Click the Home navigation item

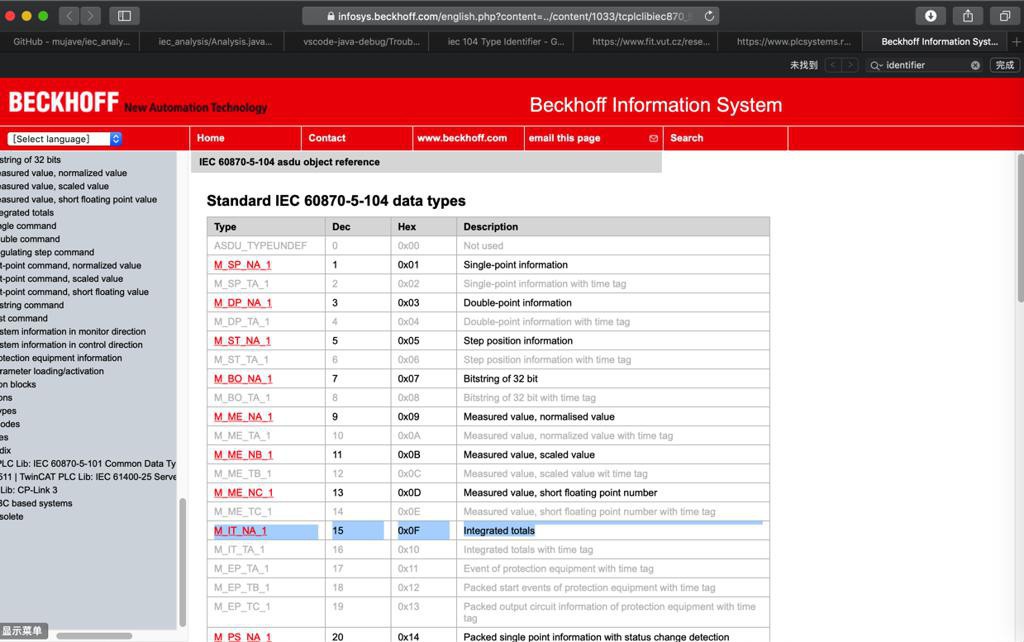click(210, 138)
